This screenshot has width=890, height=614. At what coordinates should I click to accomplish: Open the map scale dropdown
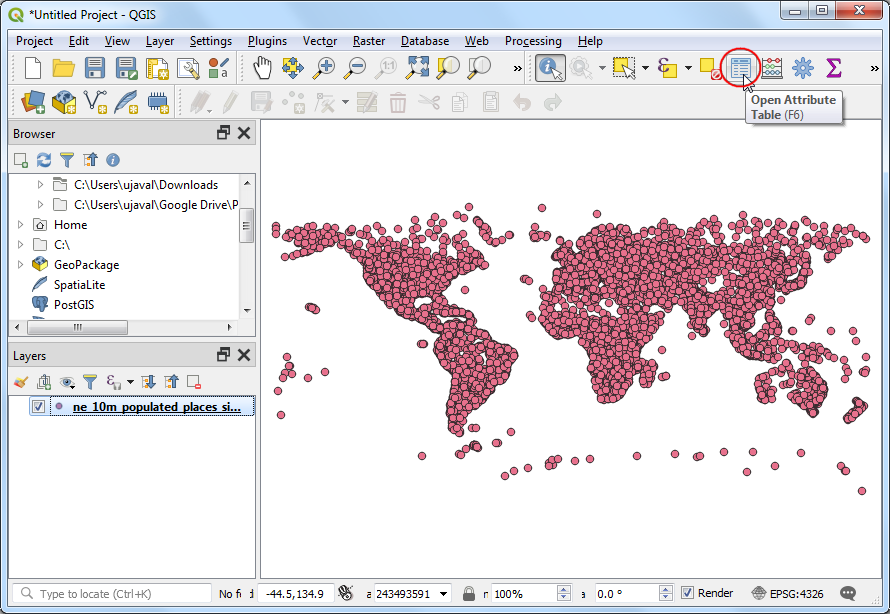pos(443,593)
